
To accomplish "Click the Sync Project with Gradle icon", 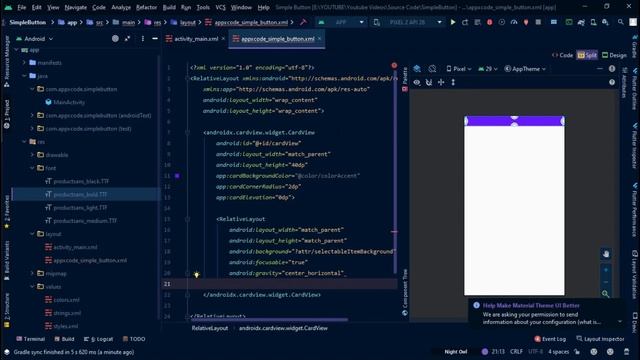I will pos(581,22).
